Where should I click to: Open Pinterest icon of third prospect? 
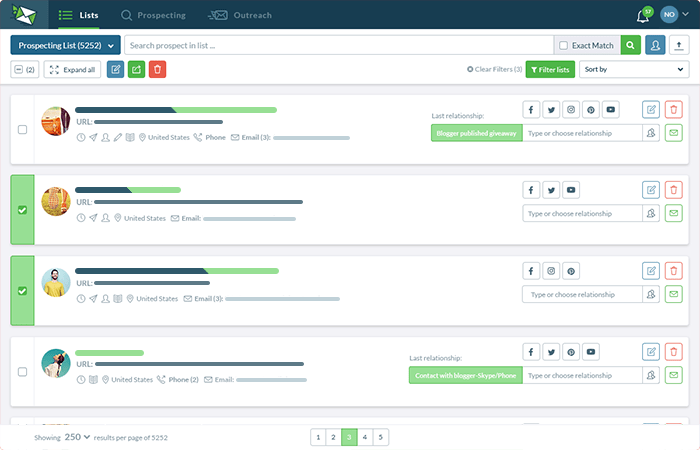tap(571, 271)
